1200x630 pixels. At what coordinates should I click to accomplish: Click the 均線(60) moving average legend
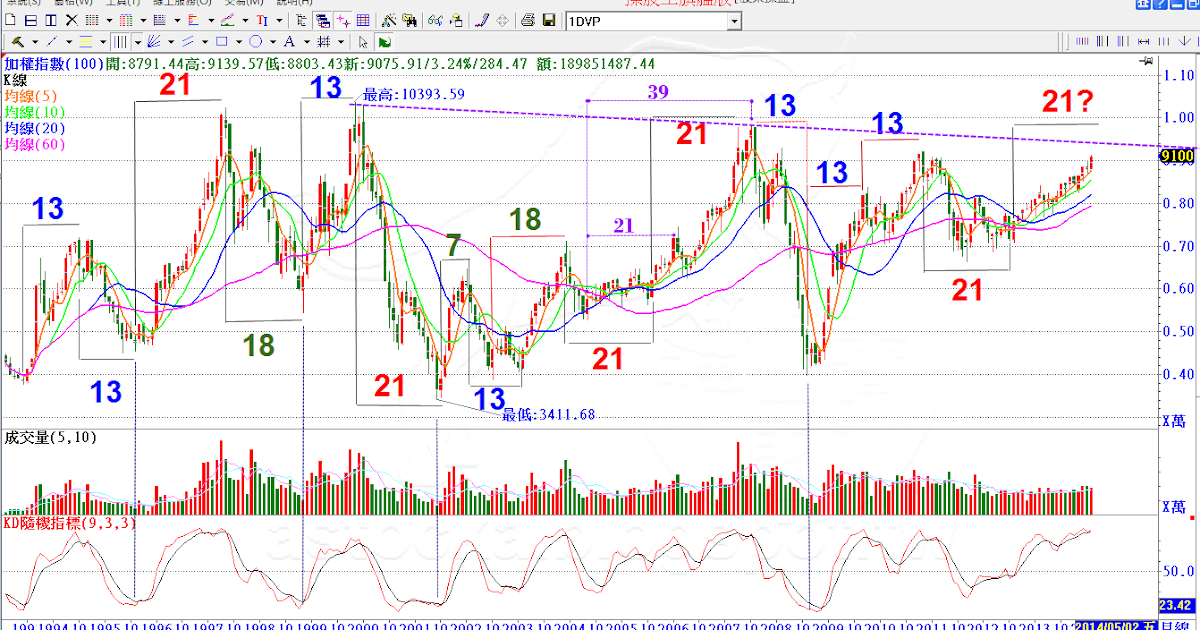point(36,144)
